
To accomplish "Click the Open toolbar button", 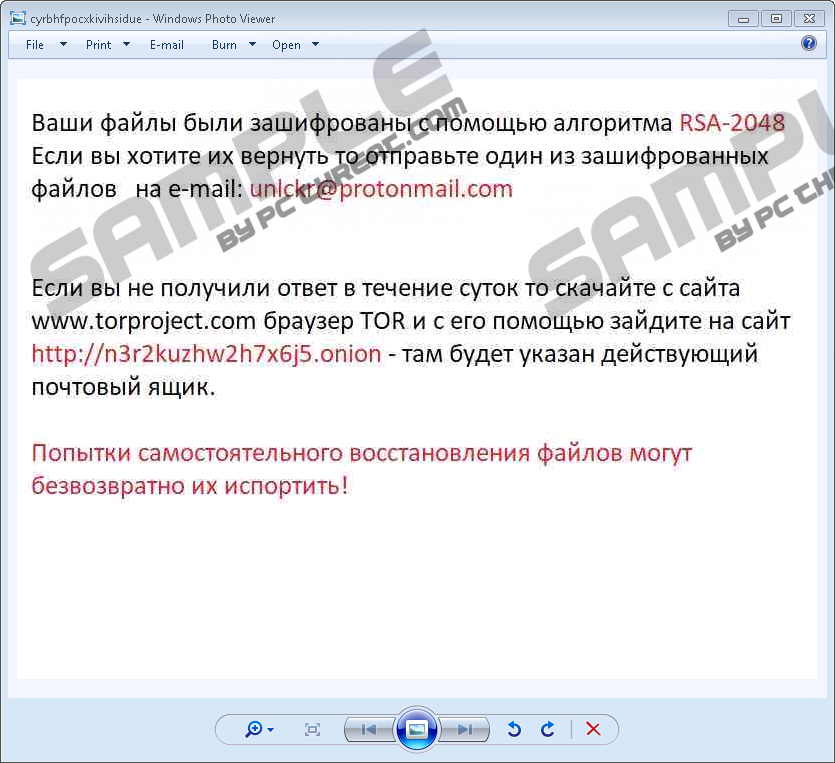I will pos(286,45).
